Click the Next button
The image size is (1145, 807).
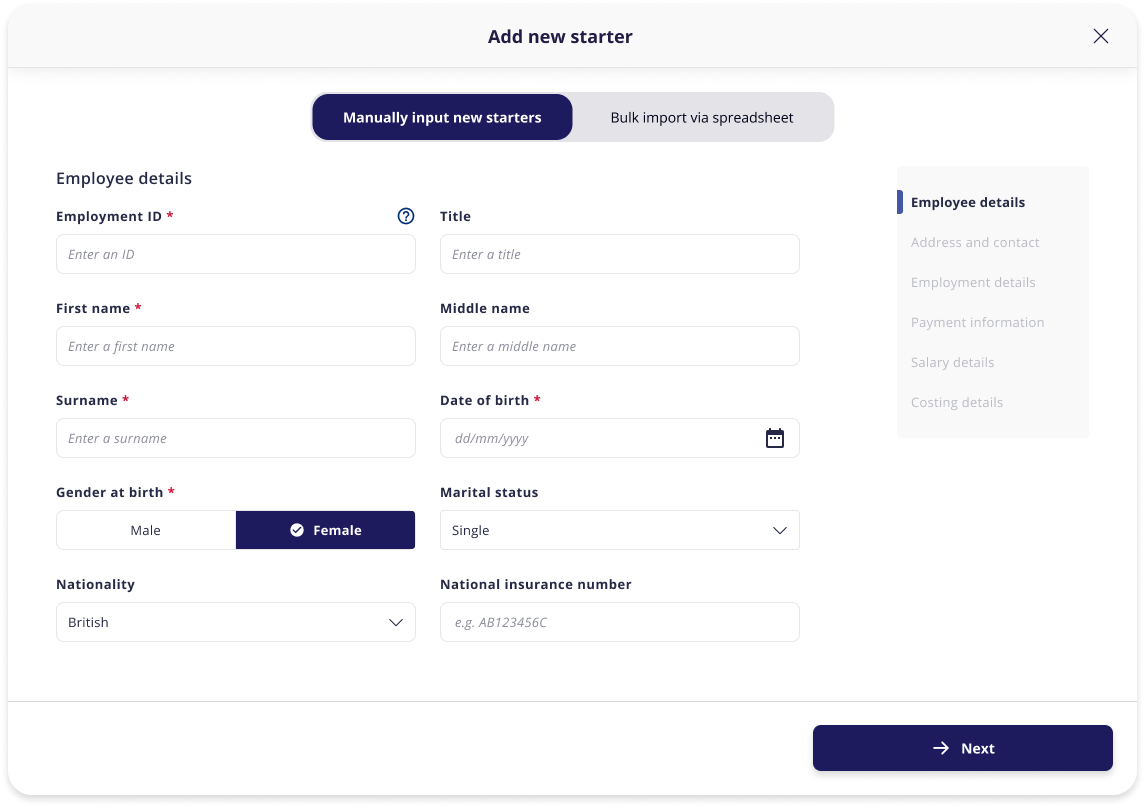pos(962,748)
